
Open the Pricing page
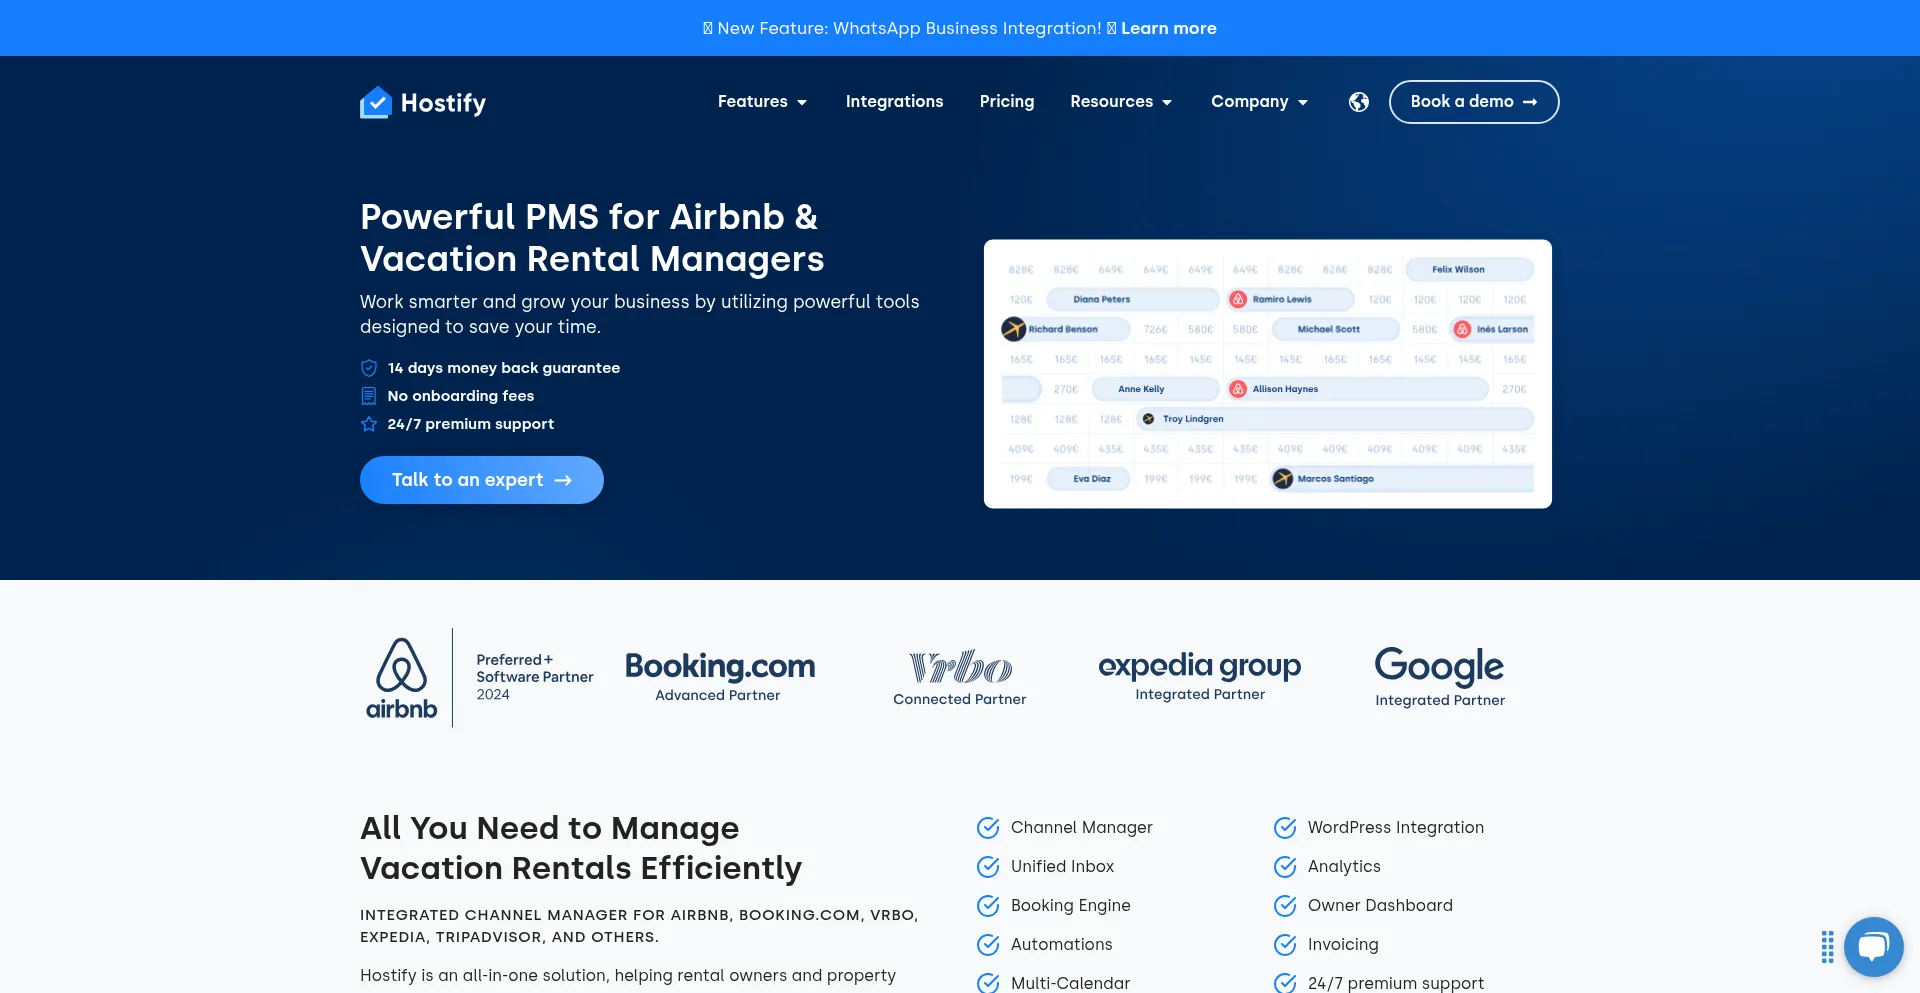pos(1006,102)
